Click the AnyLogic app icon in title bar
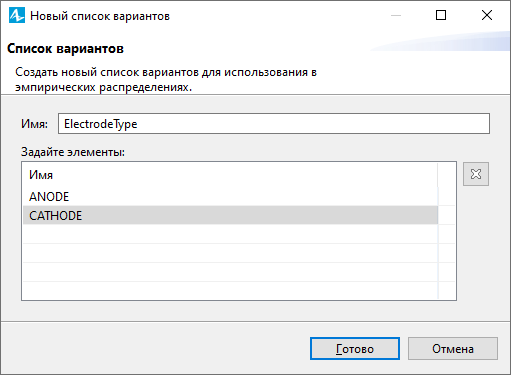 coord(17,16)
